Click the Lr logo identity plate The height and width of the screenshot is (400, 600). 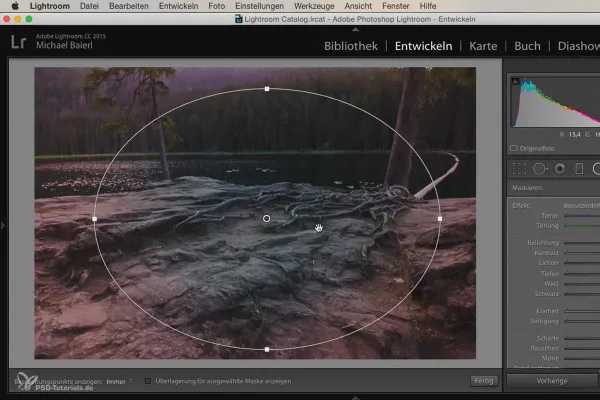click(x=18, y=42)
